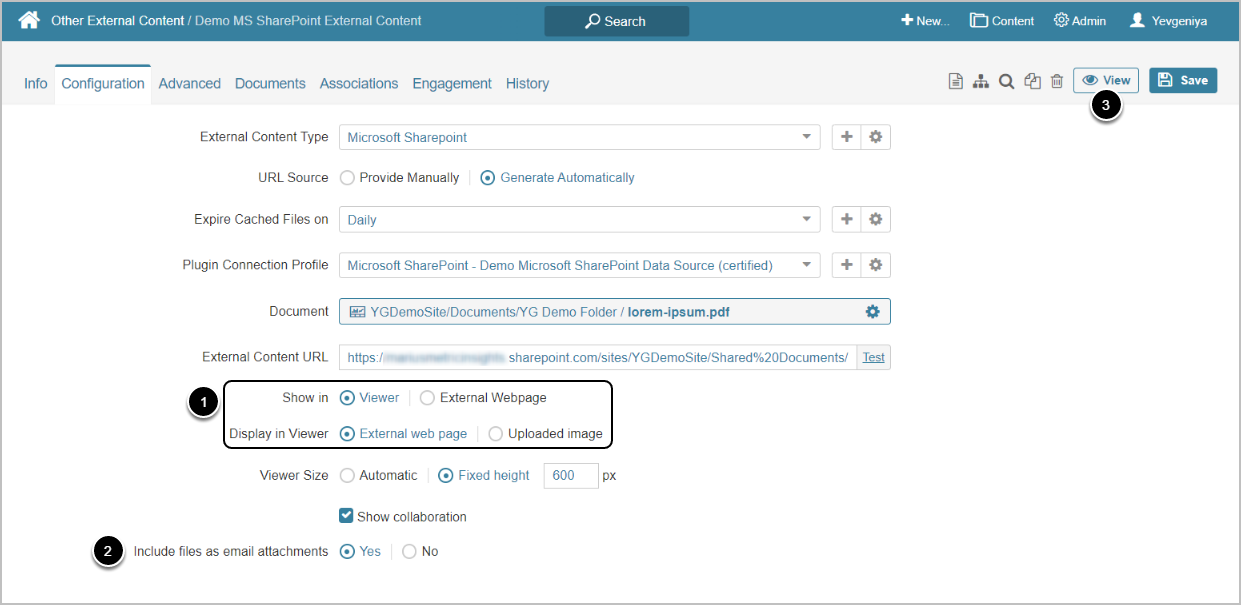This screenshot has height=605, width=1241.
Task: Click the home icon in top bar
Action: coord(29,20)
